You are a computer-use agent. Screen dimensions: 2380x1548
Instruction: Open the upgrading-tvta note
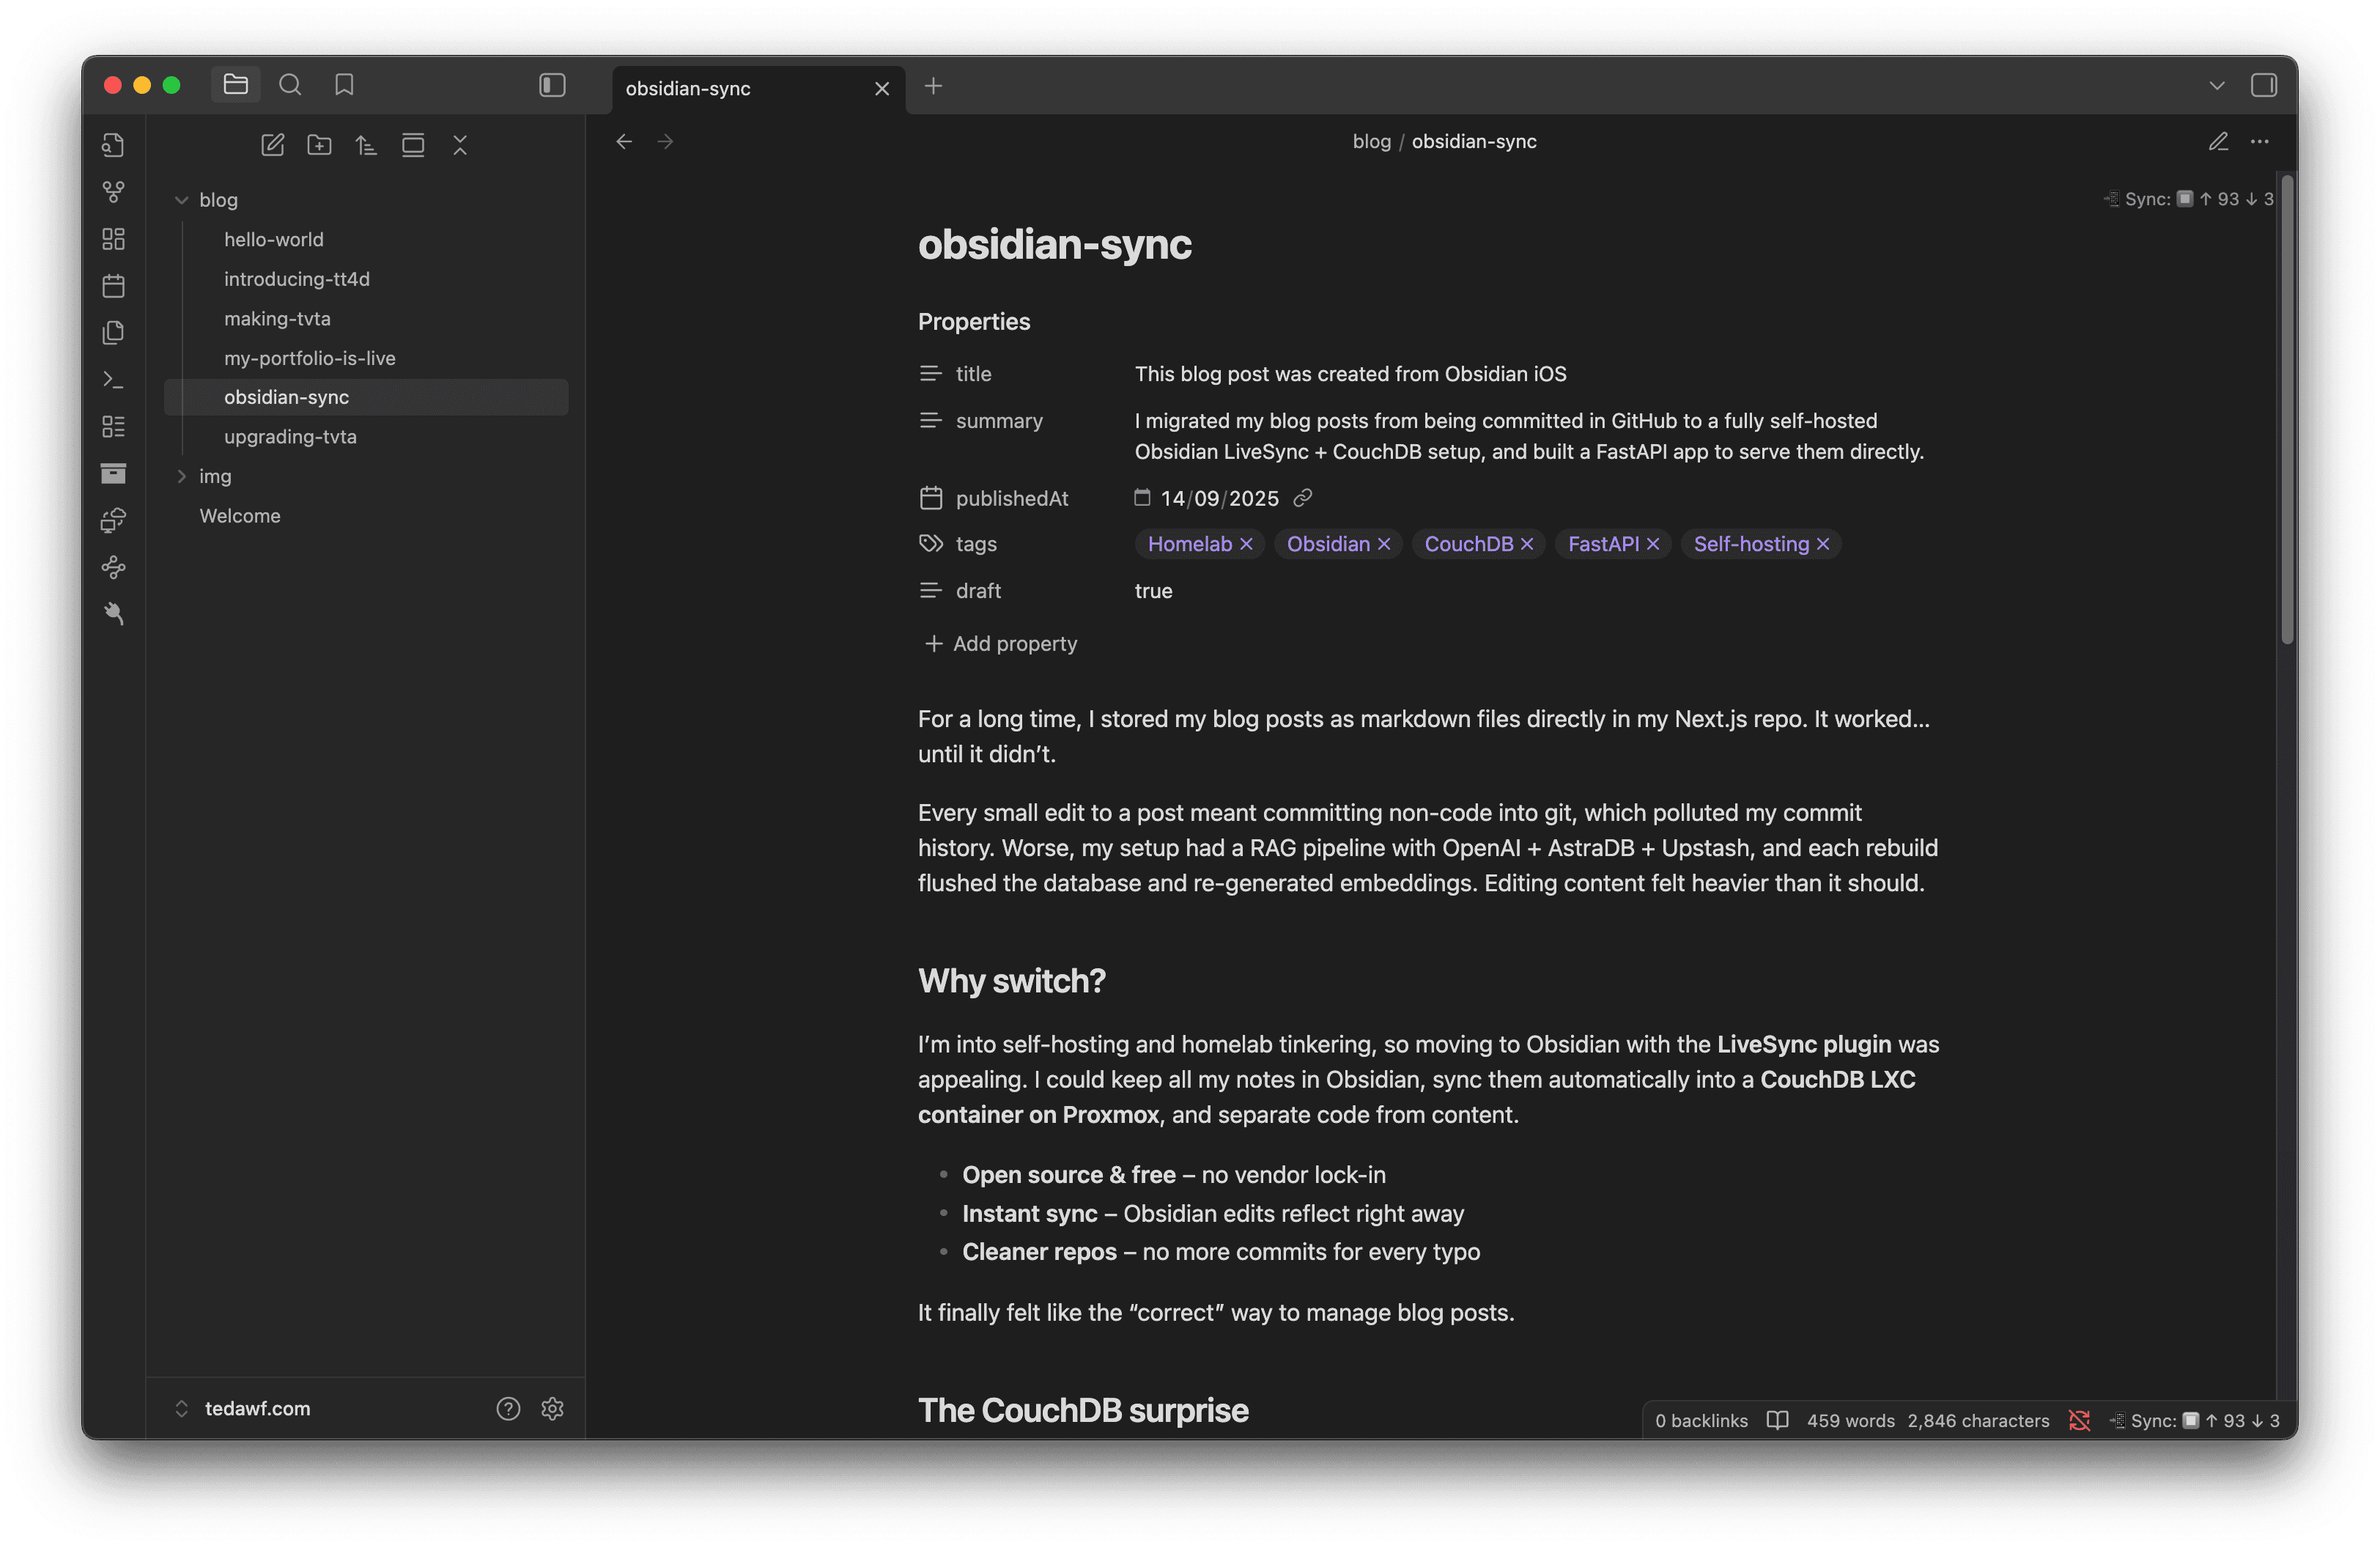point(290,436)
